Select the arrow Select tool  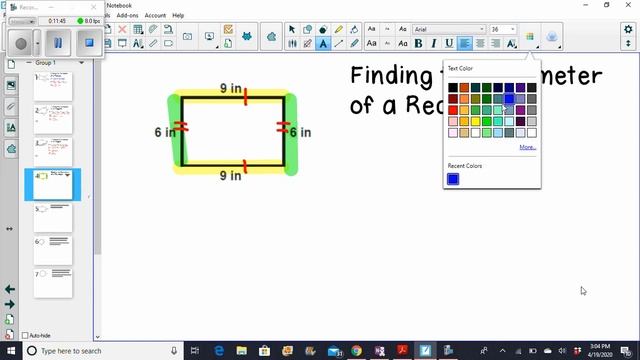point(291,29)
